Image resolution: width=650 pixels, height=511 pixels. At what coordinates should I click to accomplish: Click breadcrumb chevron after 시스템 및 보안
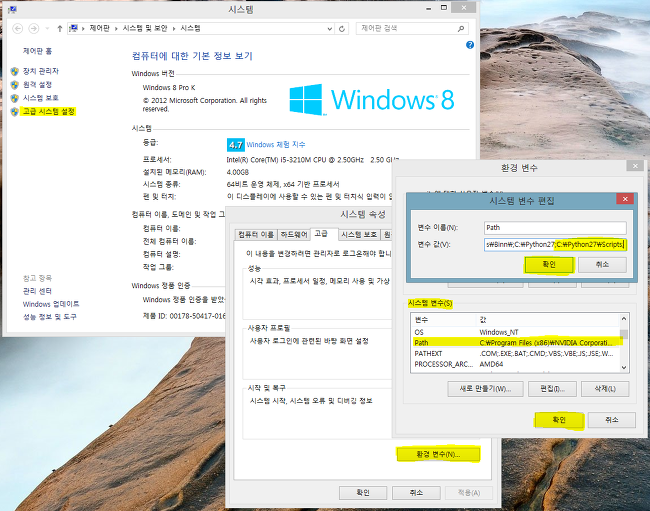pyautogui.click(x=174, y=29)
